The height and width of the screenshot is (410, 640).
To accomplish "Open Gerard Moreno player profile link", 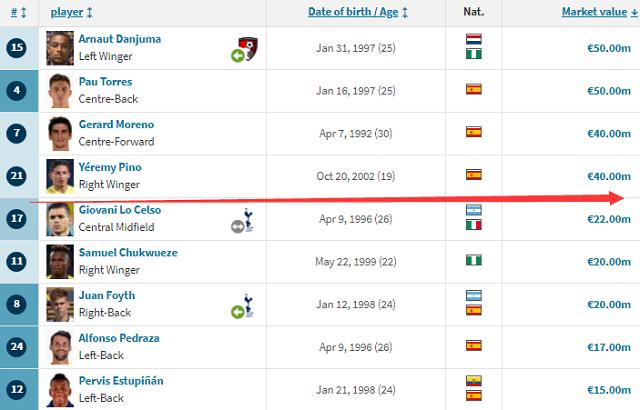I will pos(116,124).
